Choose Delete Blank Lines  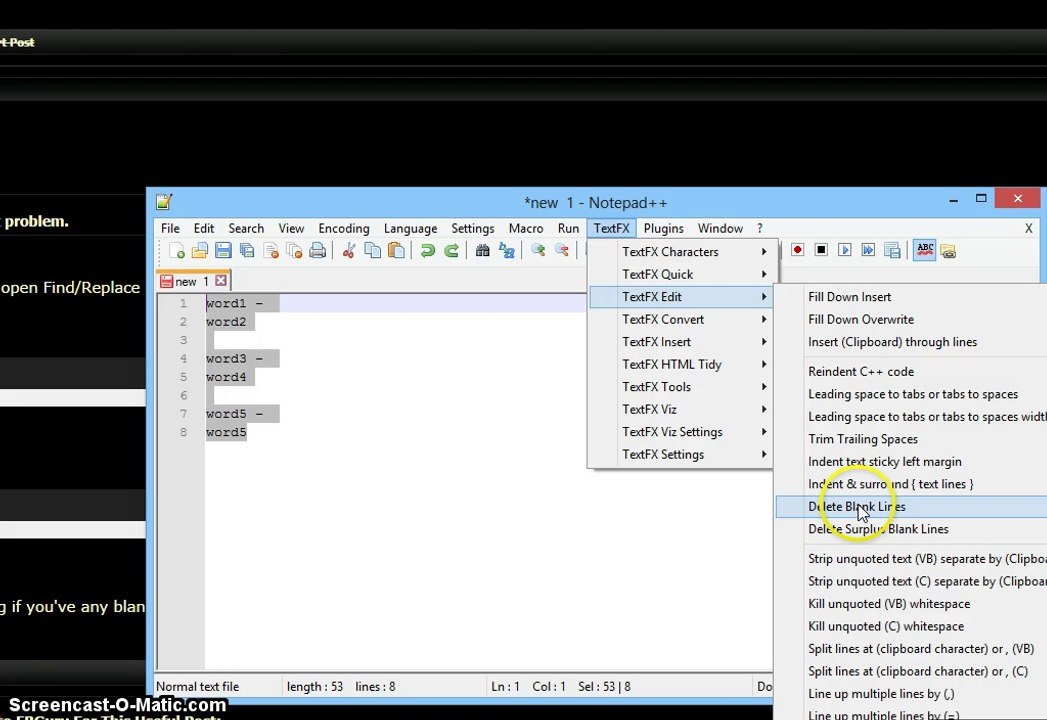(x=911, y=506)
